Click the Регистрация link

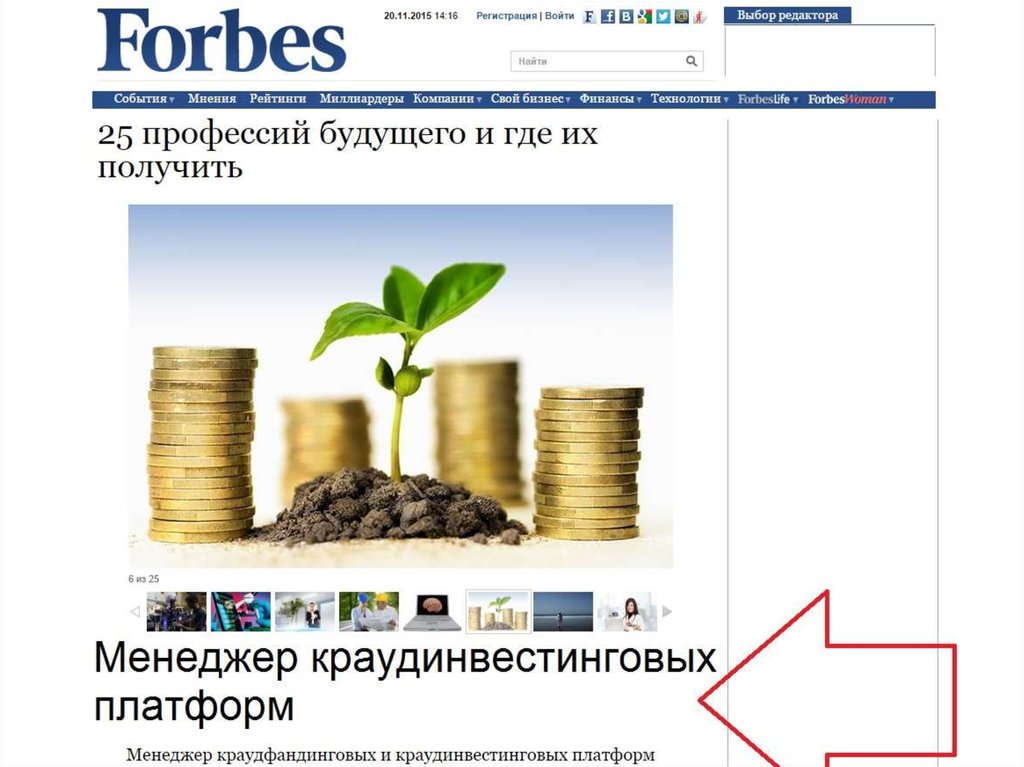pos(506,16)
